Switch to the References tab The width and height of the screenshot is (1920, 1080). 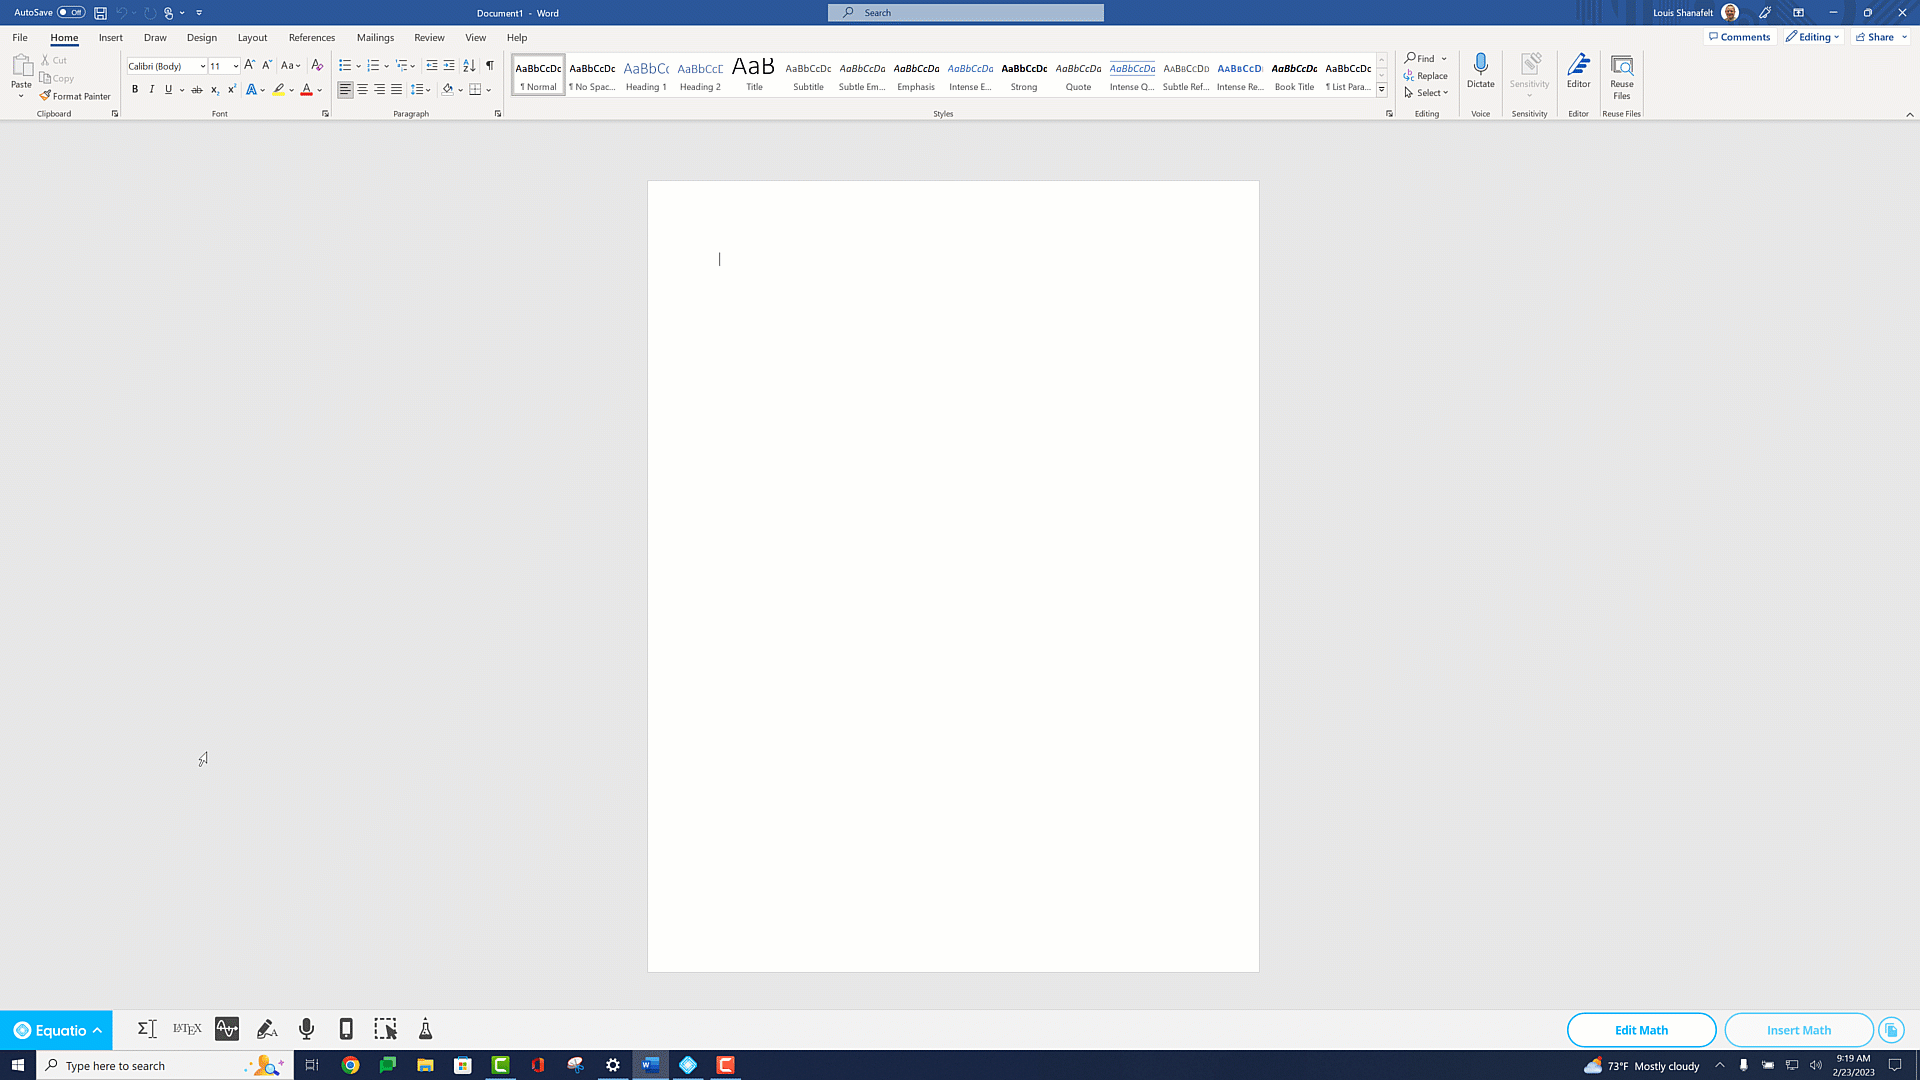click(312, 38)
